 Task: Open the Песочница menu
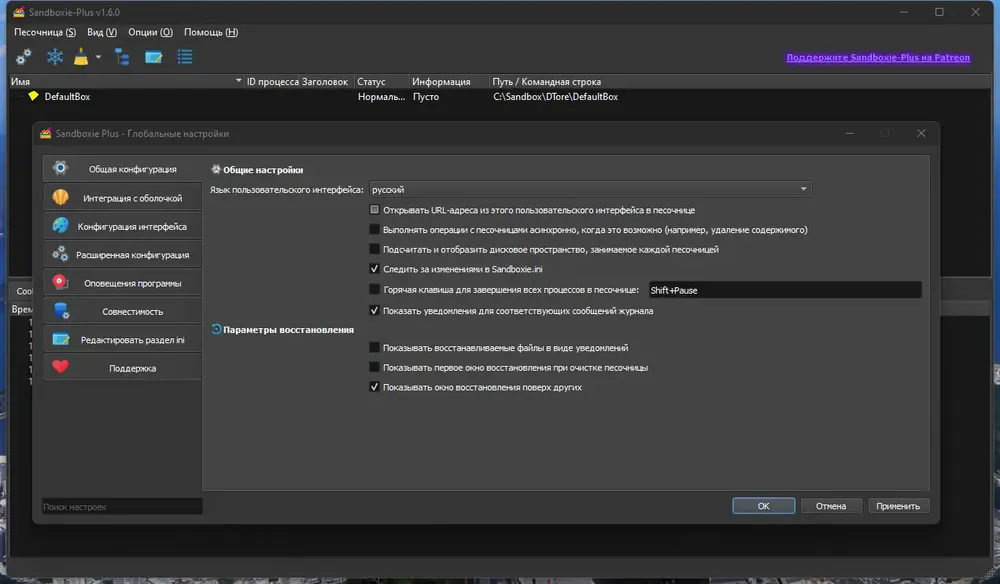[x=45, y=32]
